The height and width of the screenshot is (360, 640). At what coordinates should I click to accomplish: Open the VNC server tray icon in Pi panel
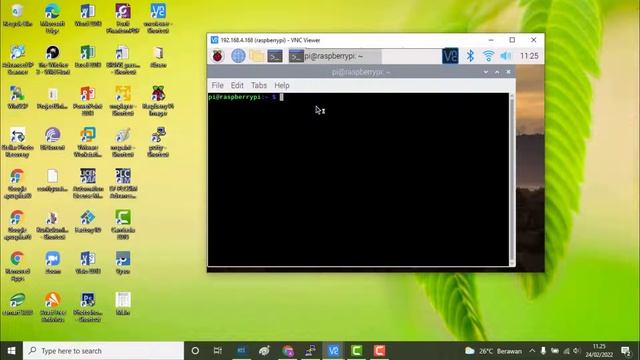450,56
